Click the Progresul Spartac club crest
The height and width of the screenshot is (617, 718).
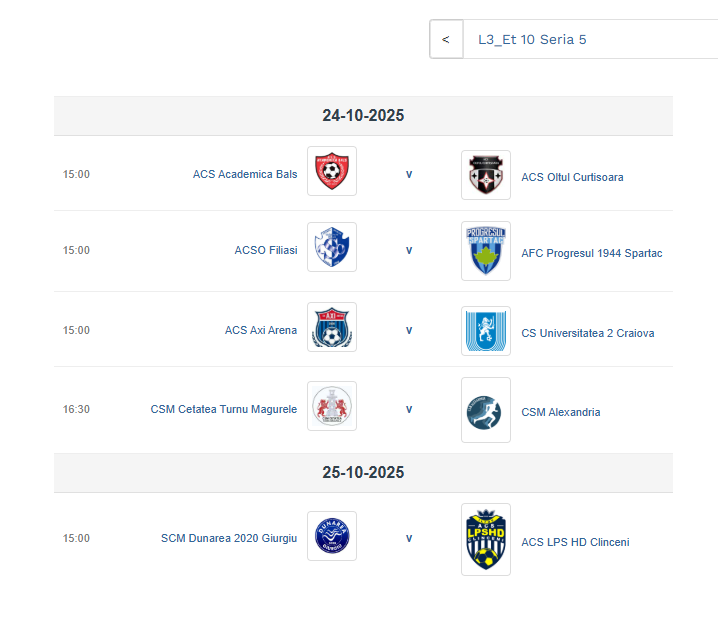pos(486,251)
